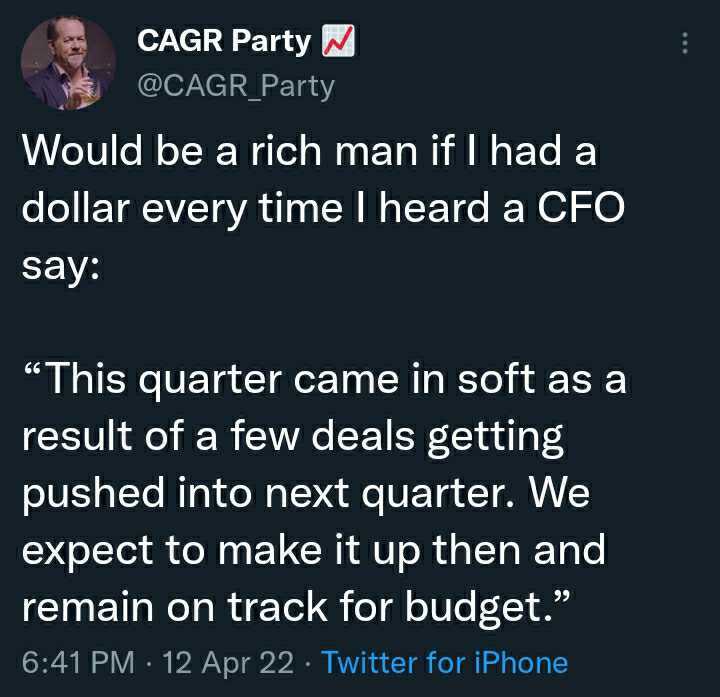Click the word "expect" in the tweet

86,550
